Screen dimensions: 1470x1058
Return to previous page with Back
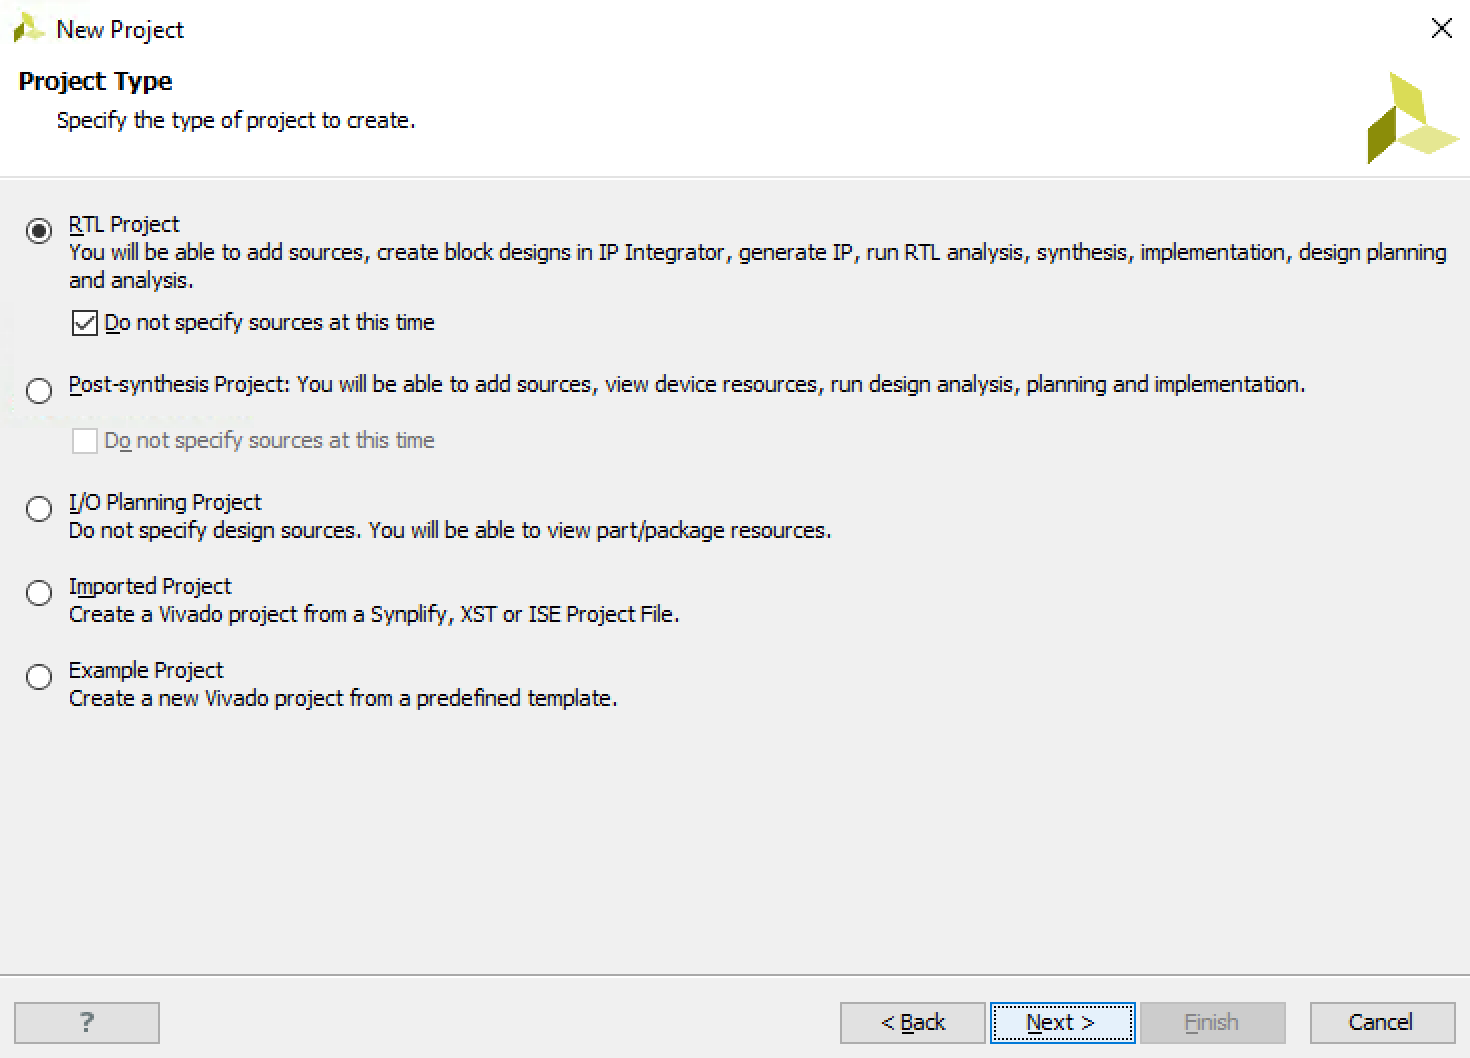(x=912, y=1022)
